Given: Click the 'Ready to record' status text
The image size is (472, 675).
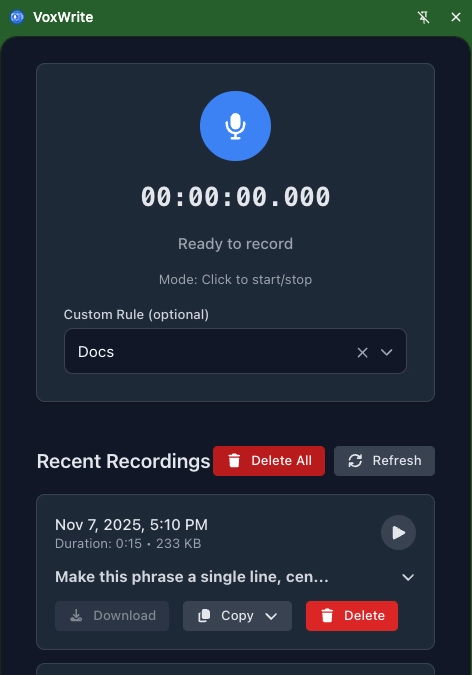Looking at the screenshot, I should click(x=235, y=244).
